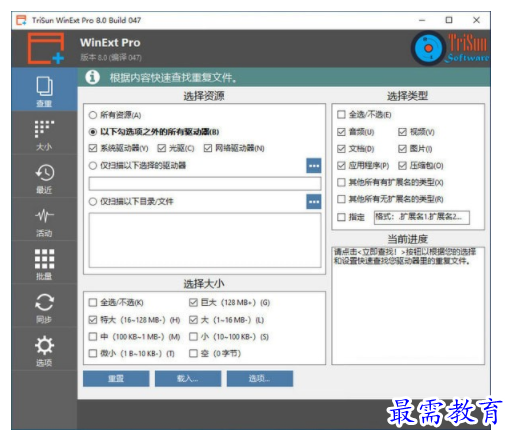The height and width of the screenshot is (443, 511).
Task: Click the info icon in the green banner
Action: tap(92, 77)
